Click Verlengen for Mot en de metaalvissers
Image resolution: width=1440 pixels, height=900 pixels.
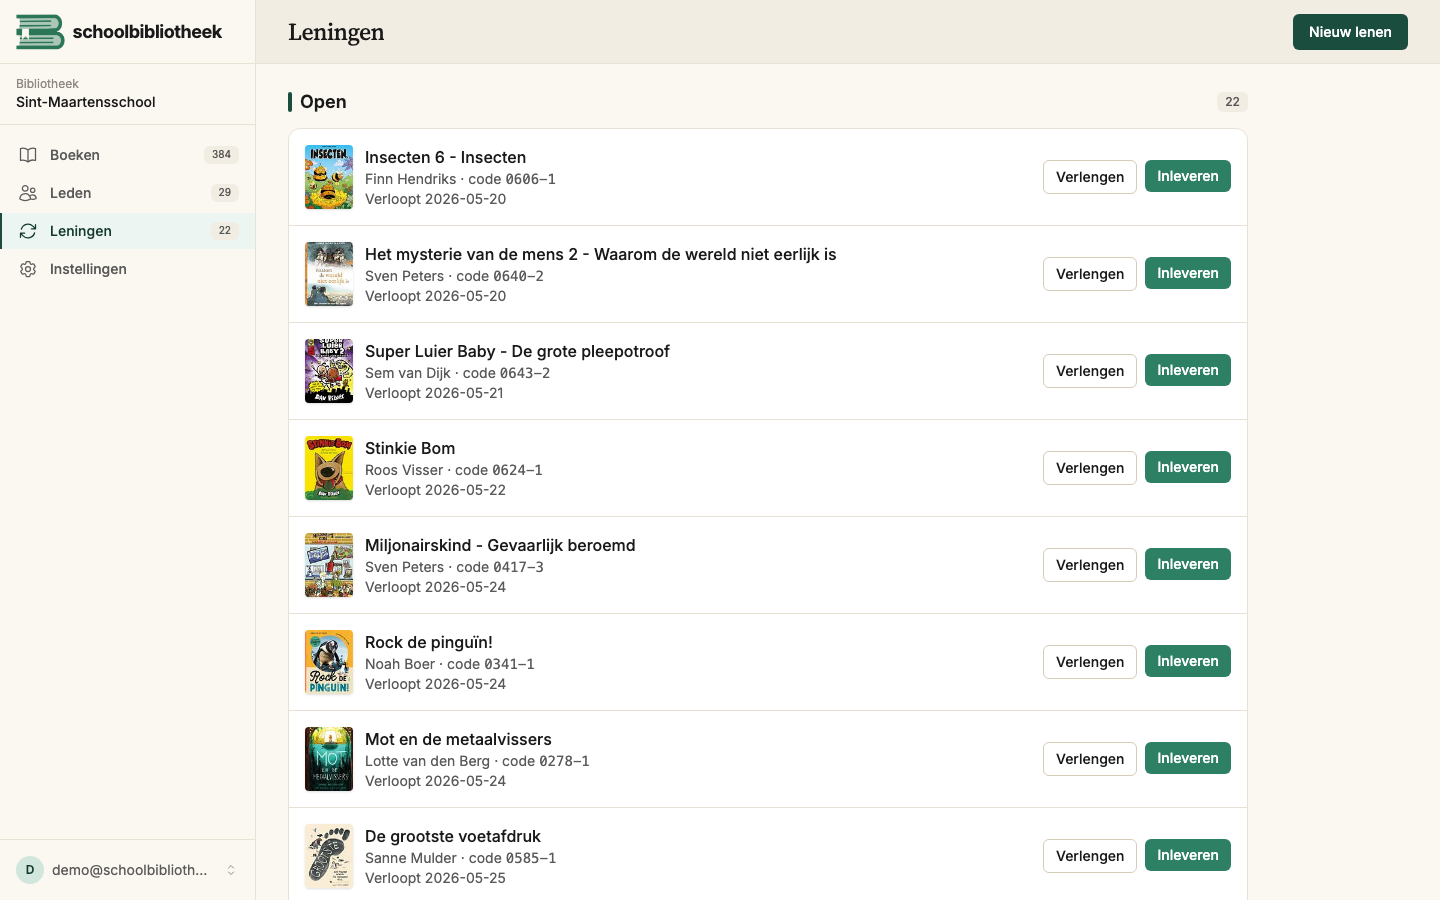[x=1090, y=759]
